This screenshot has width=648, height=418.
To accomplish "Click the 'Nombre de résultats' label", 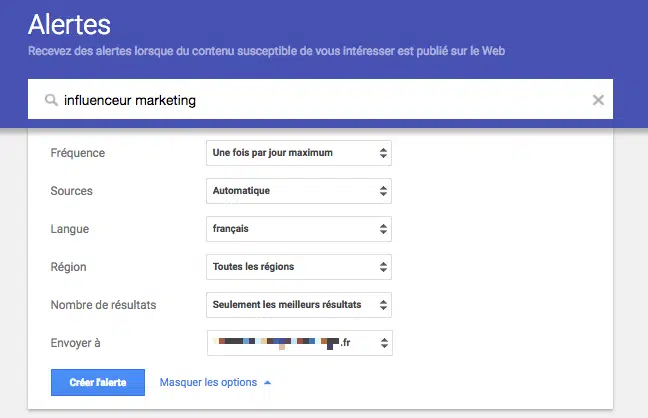I will pos(103,305).
